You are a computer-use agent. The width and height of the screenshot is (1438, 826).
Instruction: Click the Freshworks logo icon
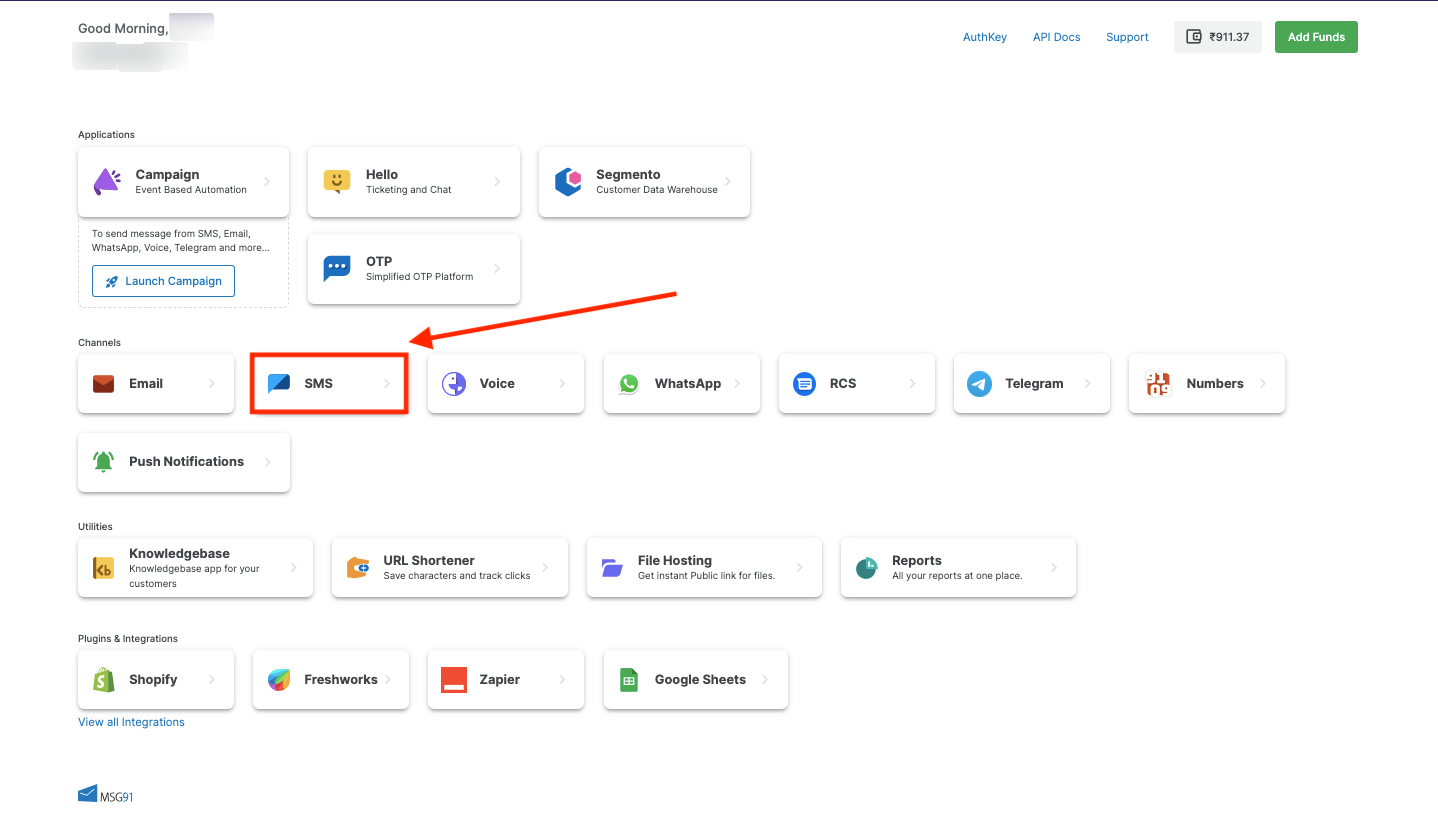tap(279, 680)
